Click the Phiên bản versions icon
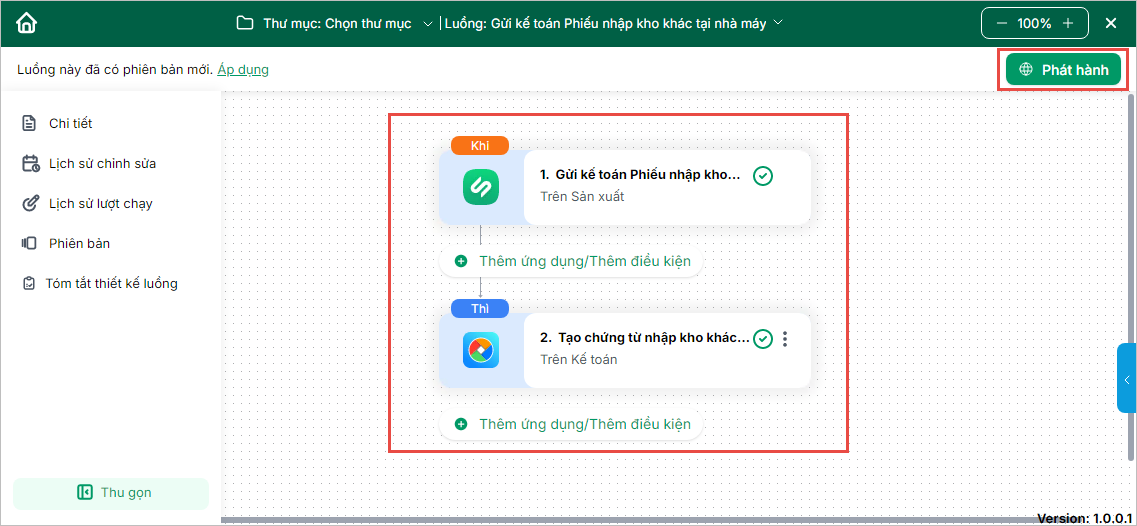 [x=29, y=243]
